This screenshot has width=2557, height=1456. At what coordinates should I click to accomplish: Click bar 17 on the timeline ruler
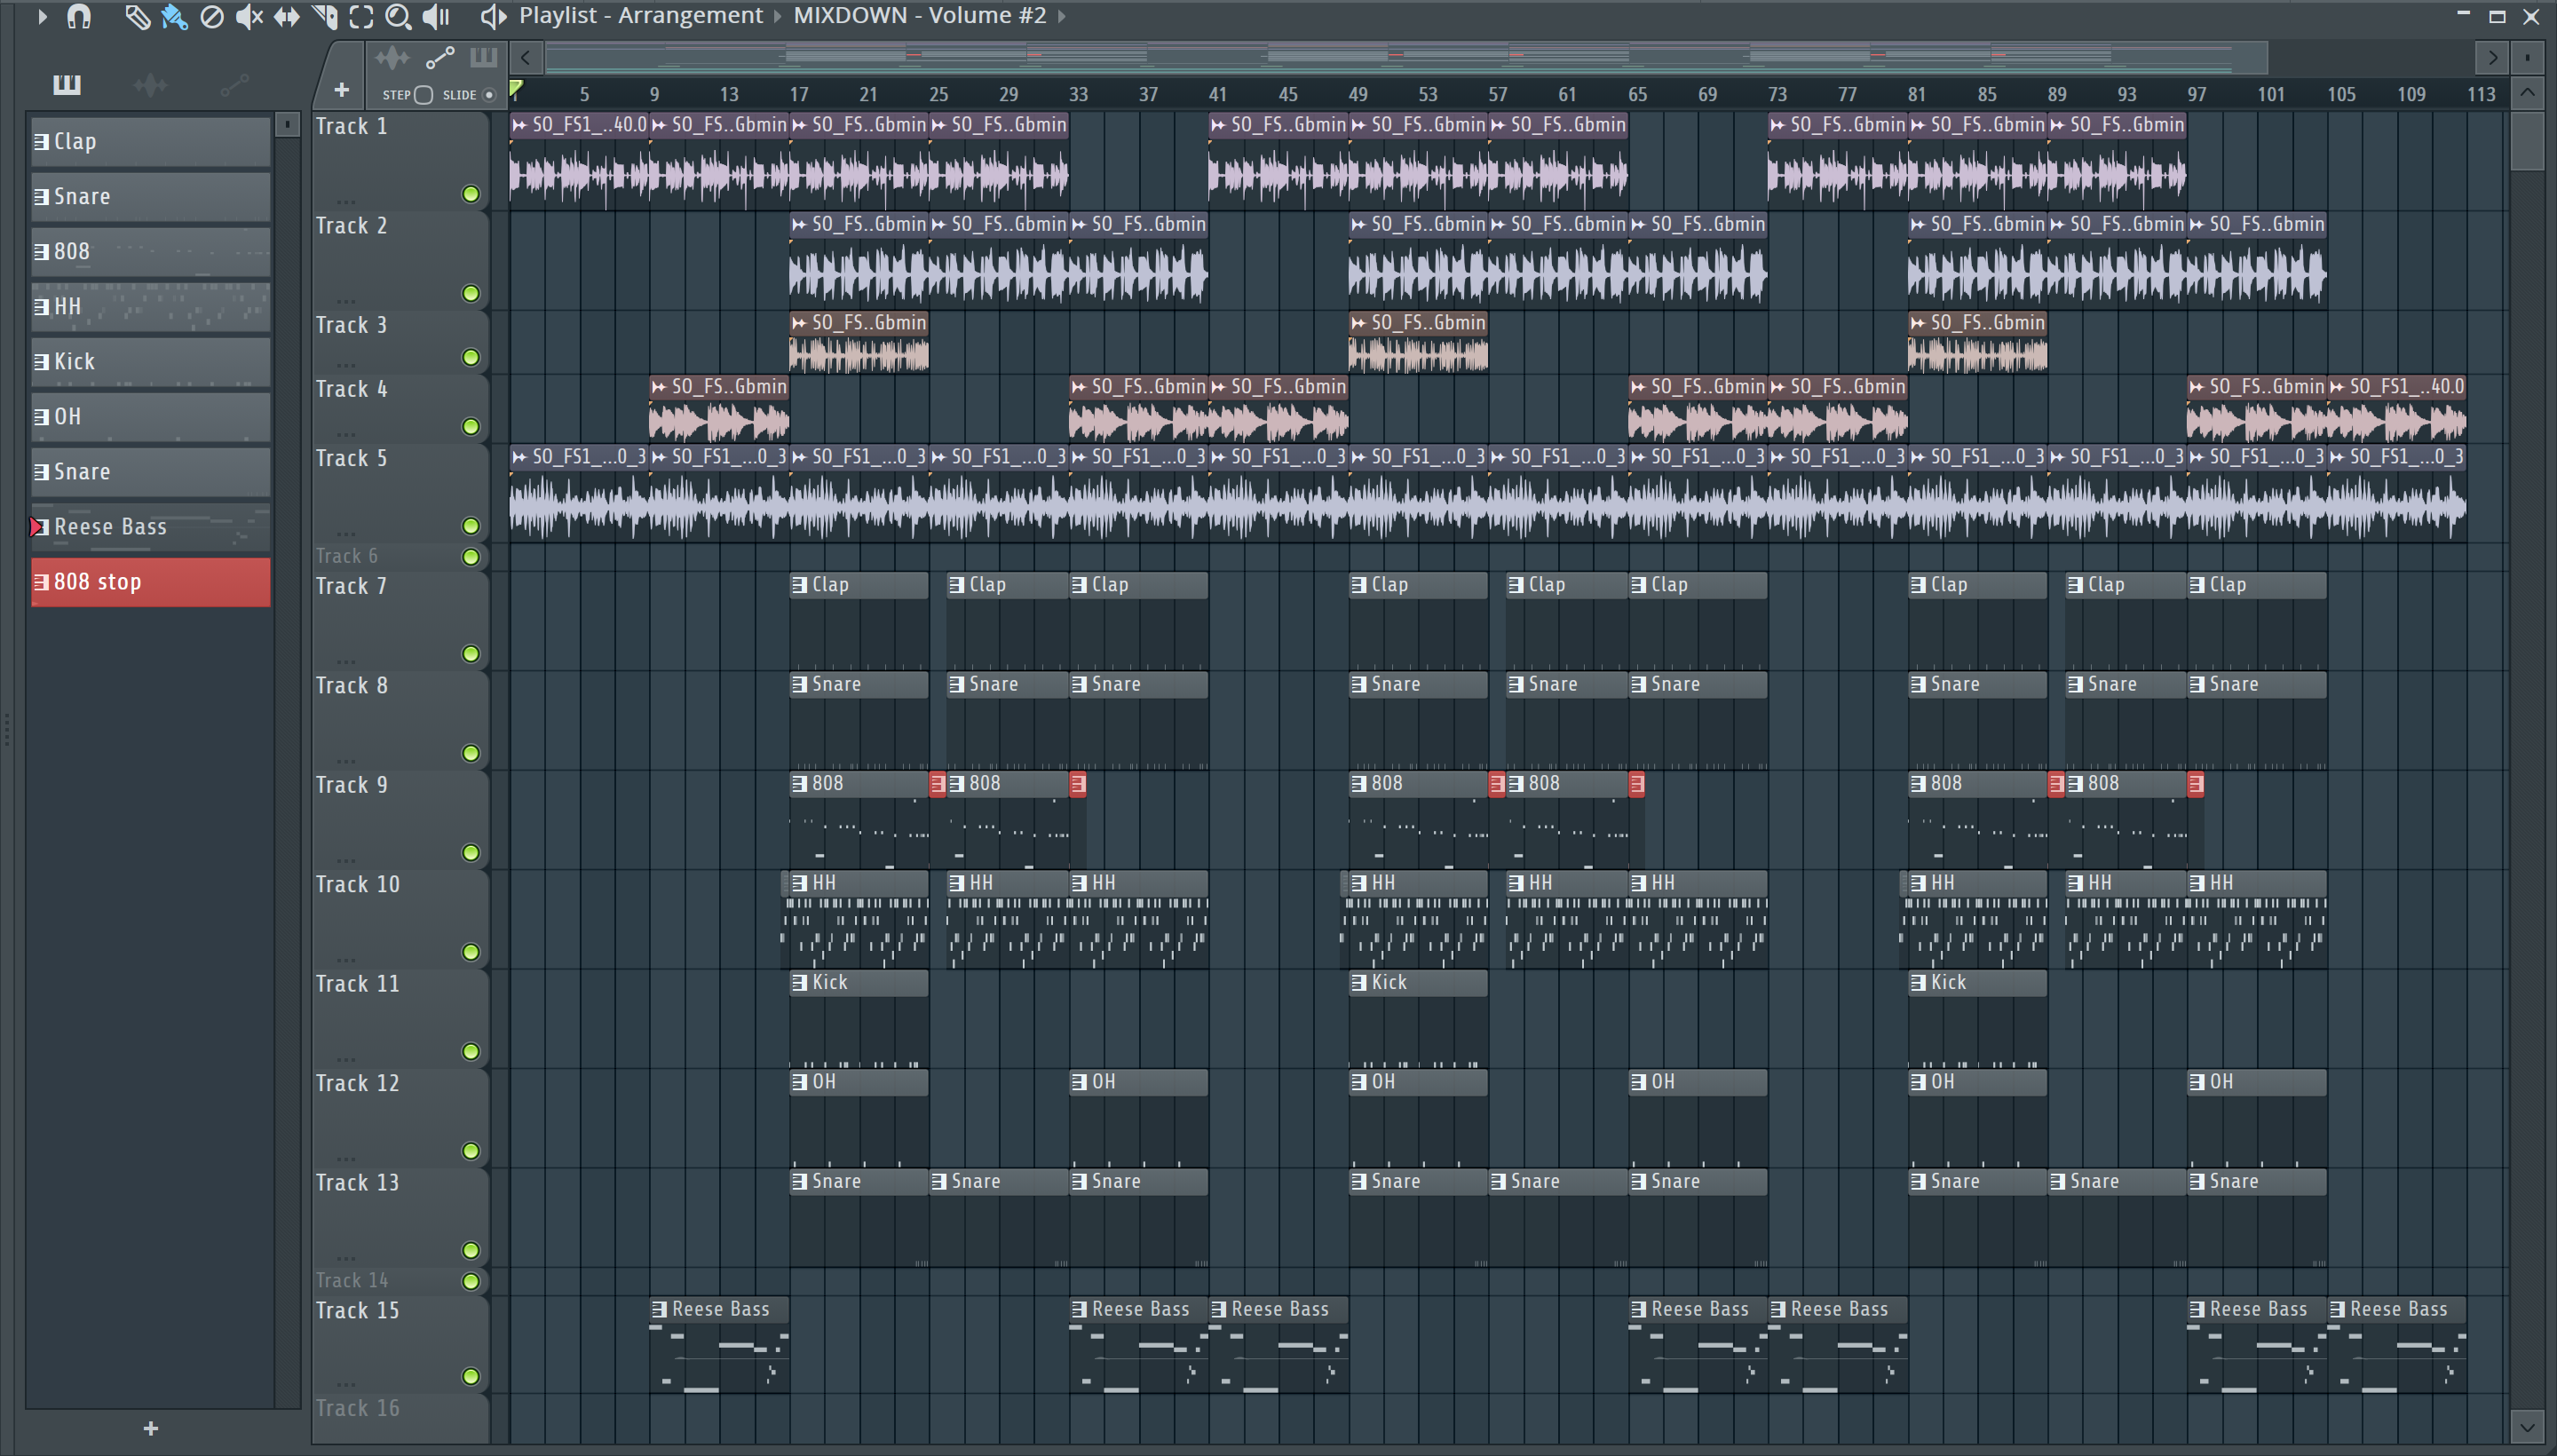point(798,94)
